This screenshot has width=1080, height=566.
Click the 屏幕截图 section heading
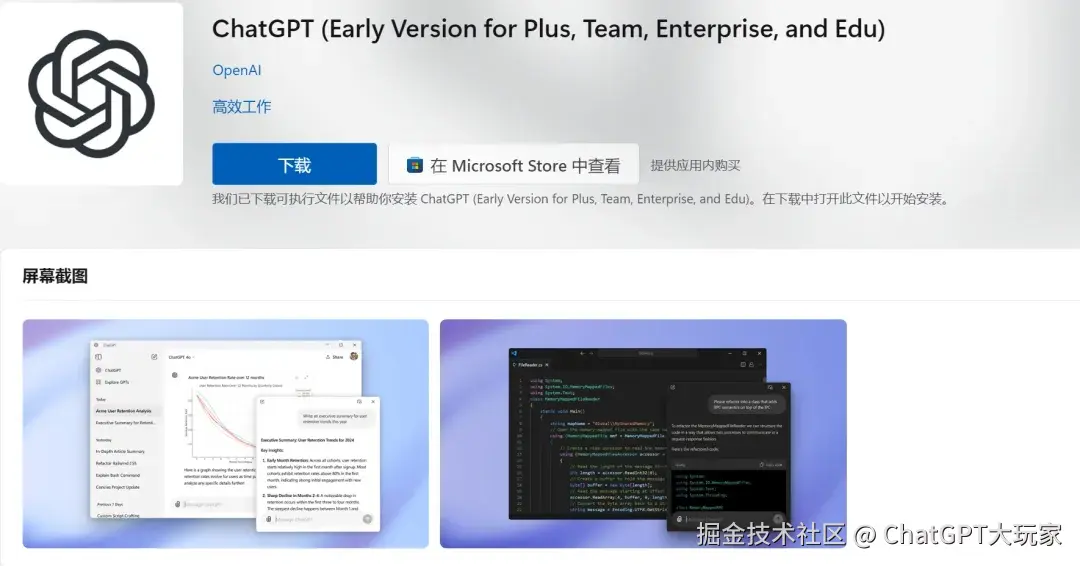[55, 276]
